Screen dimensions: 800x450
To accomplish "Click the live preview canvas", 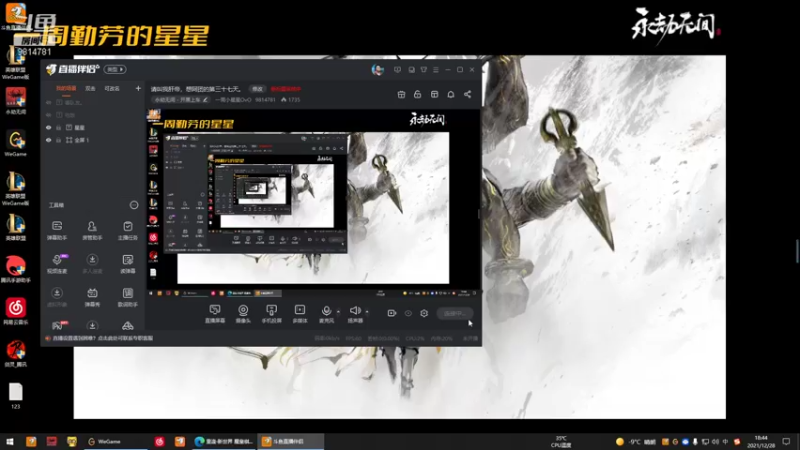I will click(x=313, y=203).
